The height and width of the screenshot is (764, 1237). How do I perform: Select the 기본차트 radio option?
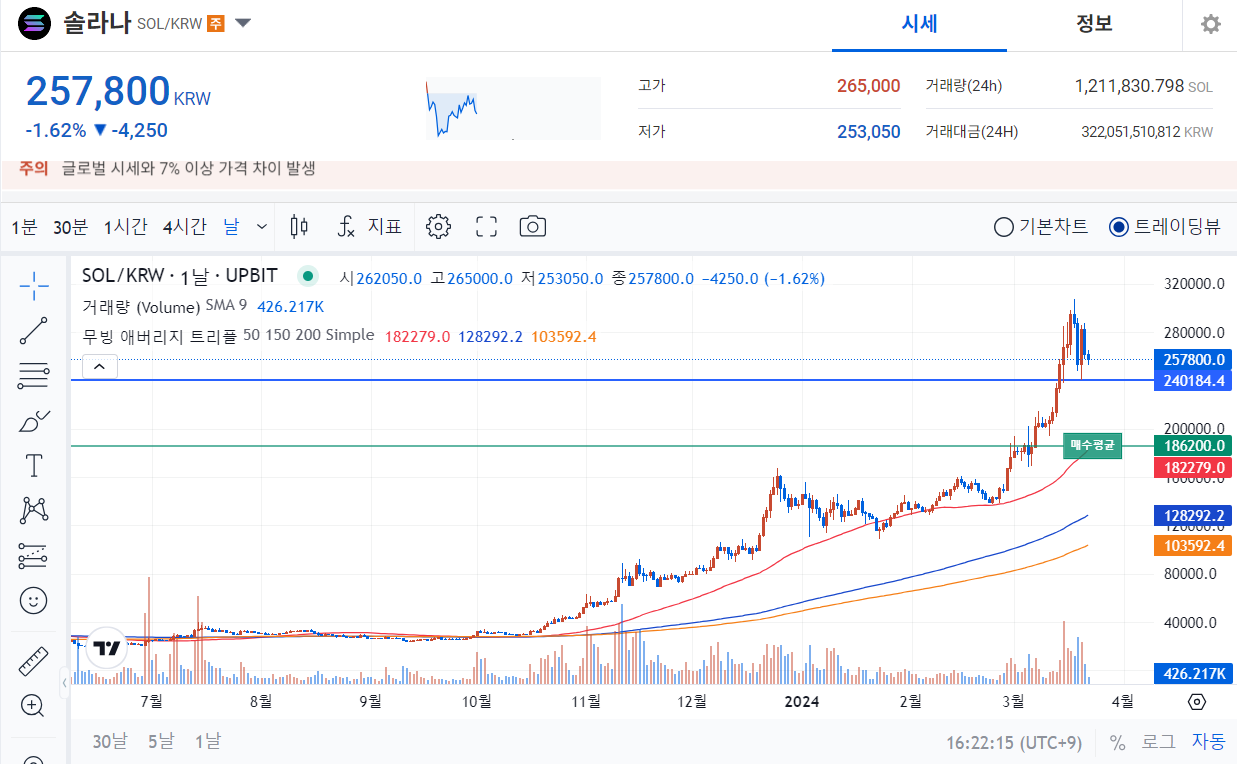tap(1041, 227)
